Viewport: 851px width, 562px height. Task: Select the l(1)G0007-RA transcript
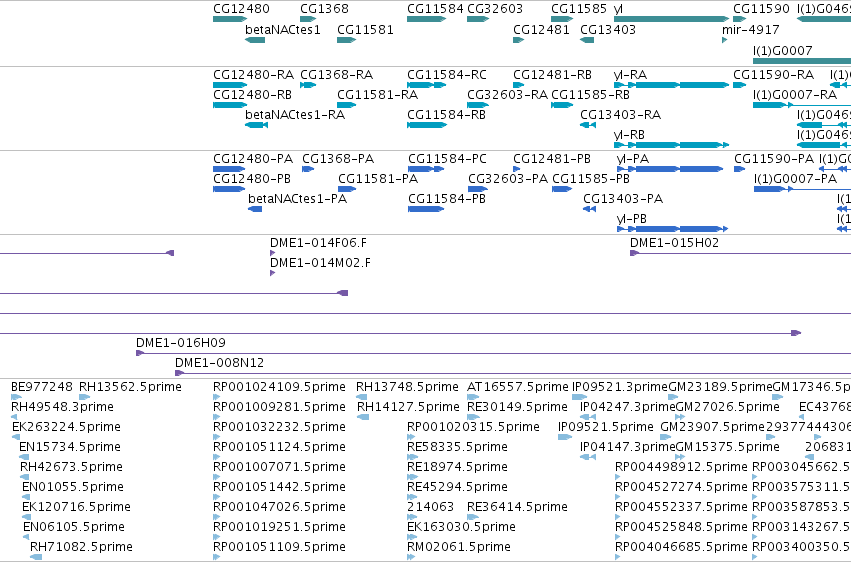(x=802, y=105)
